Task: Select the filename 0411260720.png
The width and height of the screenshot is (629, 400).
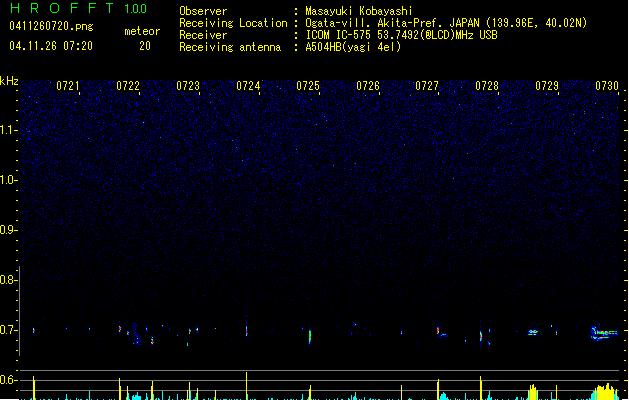Action: (51, 26)
